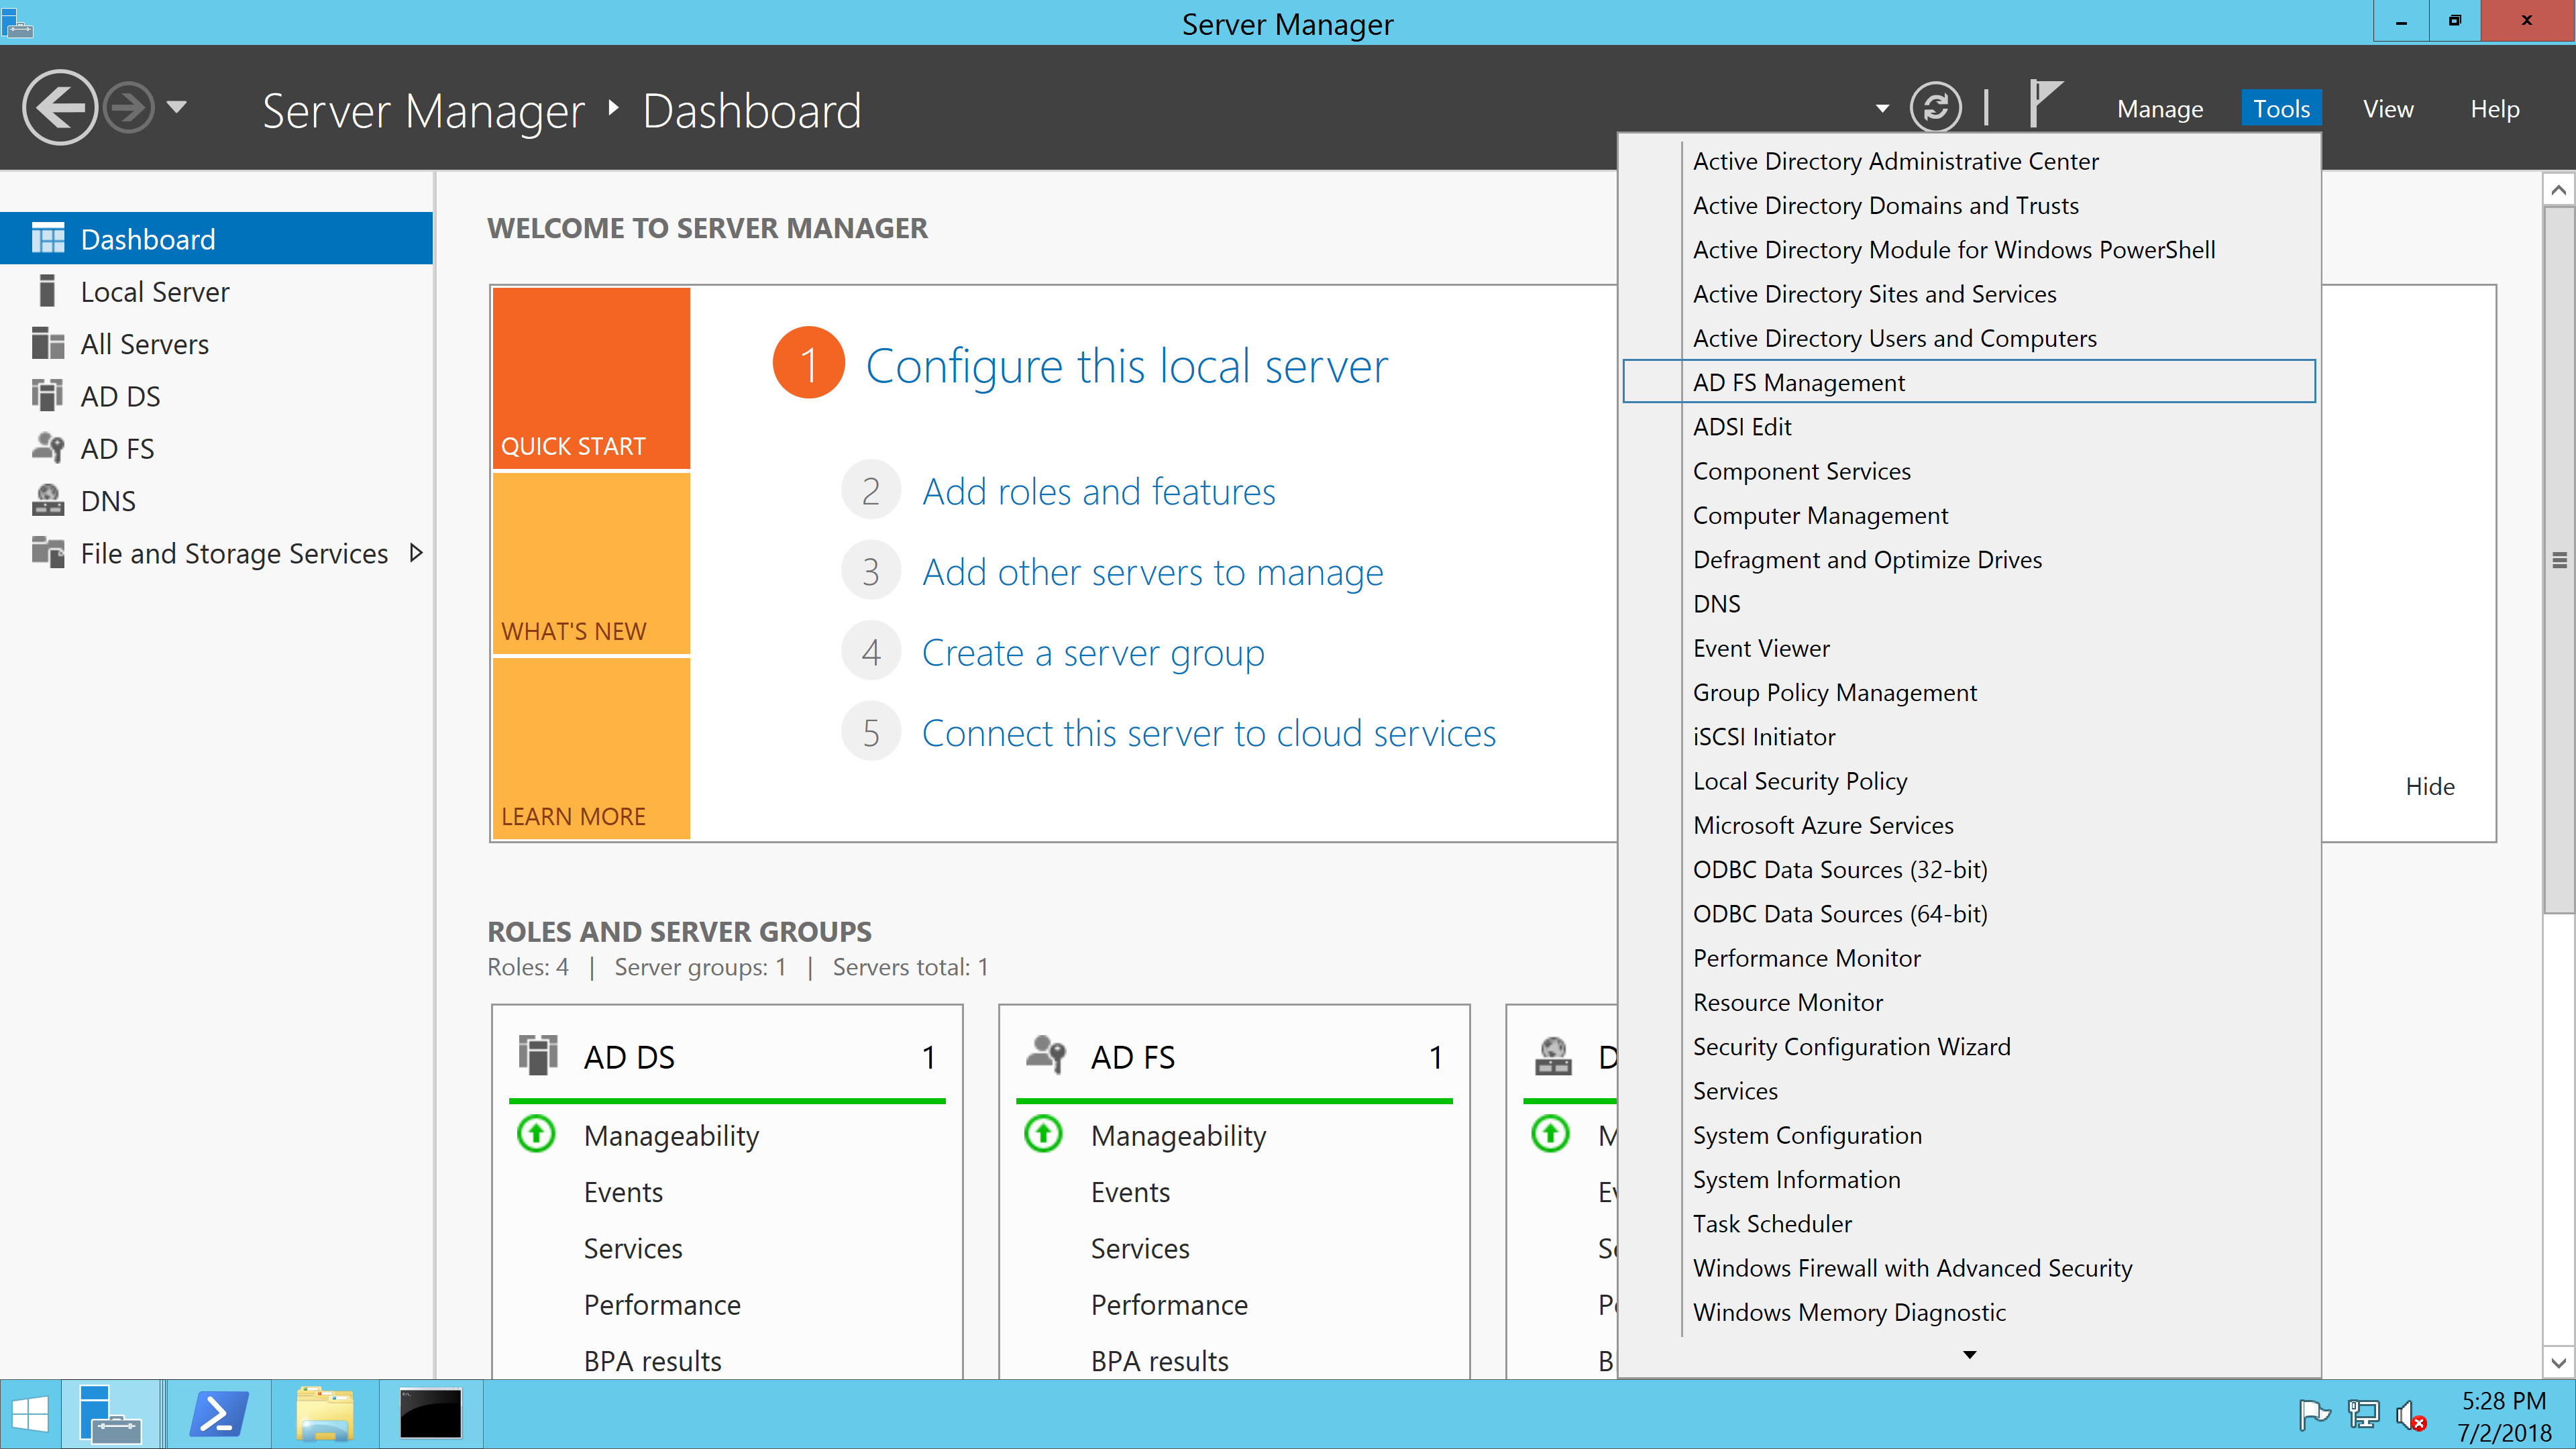Screen dimensions: 2576x1449
Task: Click the WHAT'S NEW tile
Action: coord(591,564)
